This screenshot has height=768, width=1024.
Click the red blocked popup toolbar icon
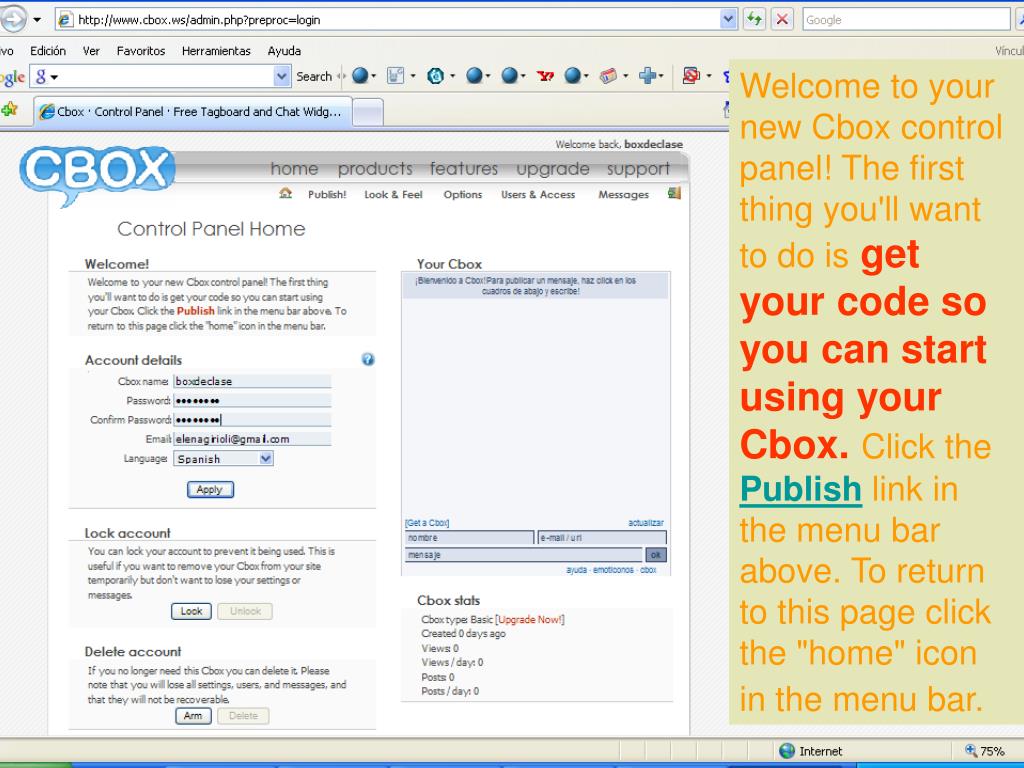coord(691,76)
